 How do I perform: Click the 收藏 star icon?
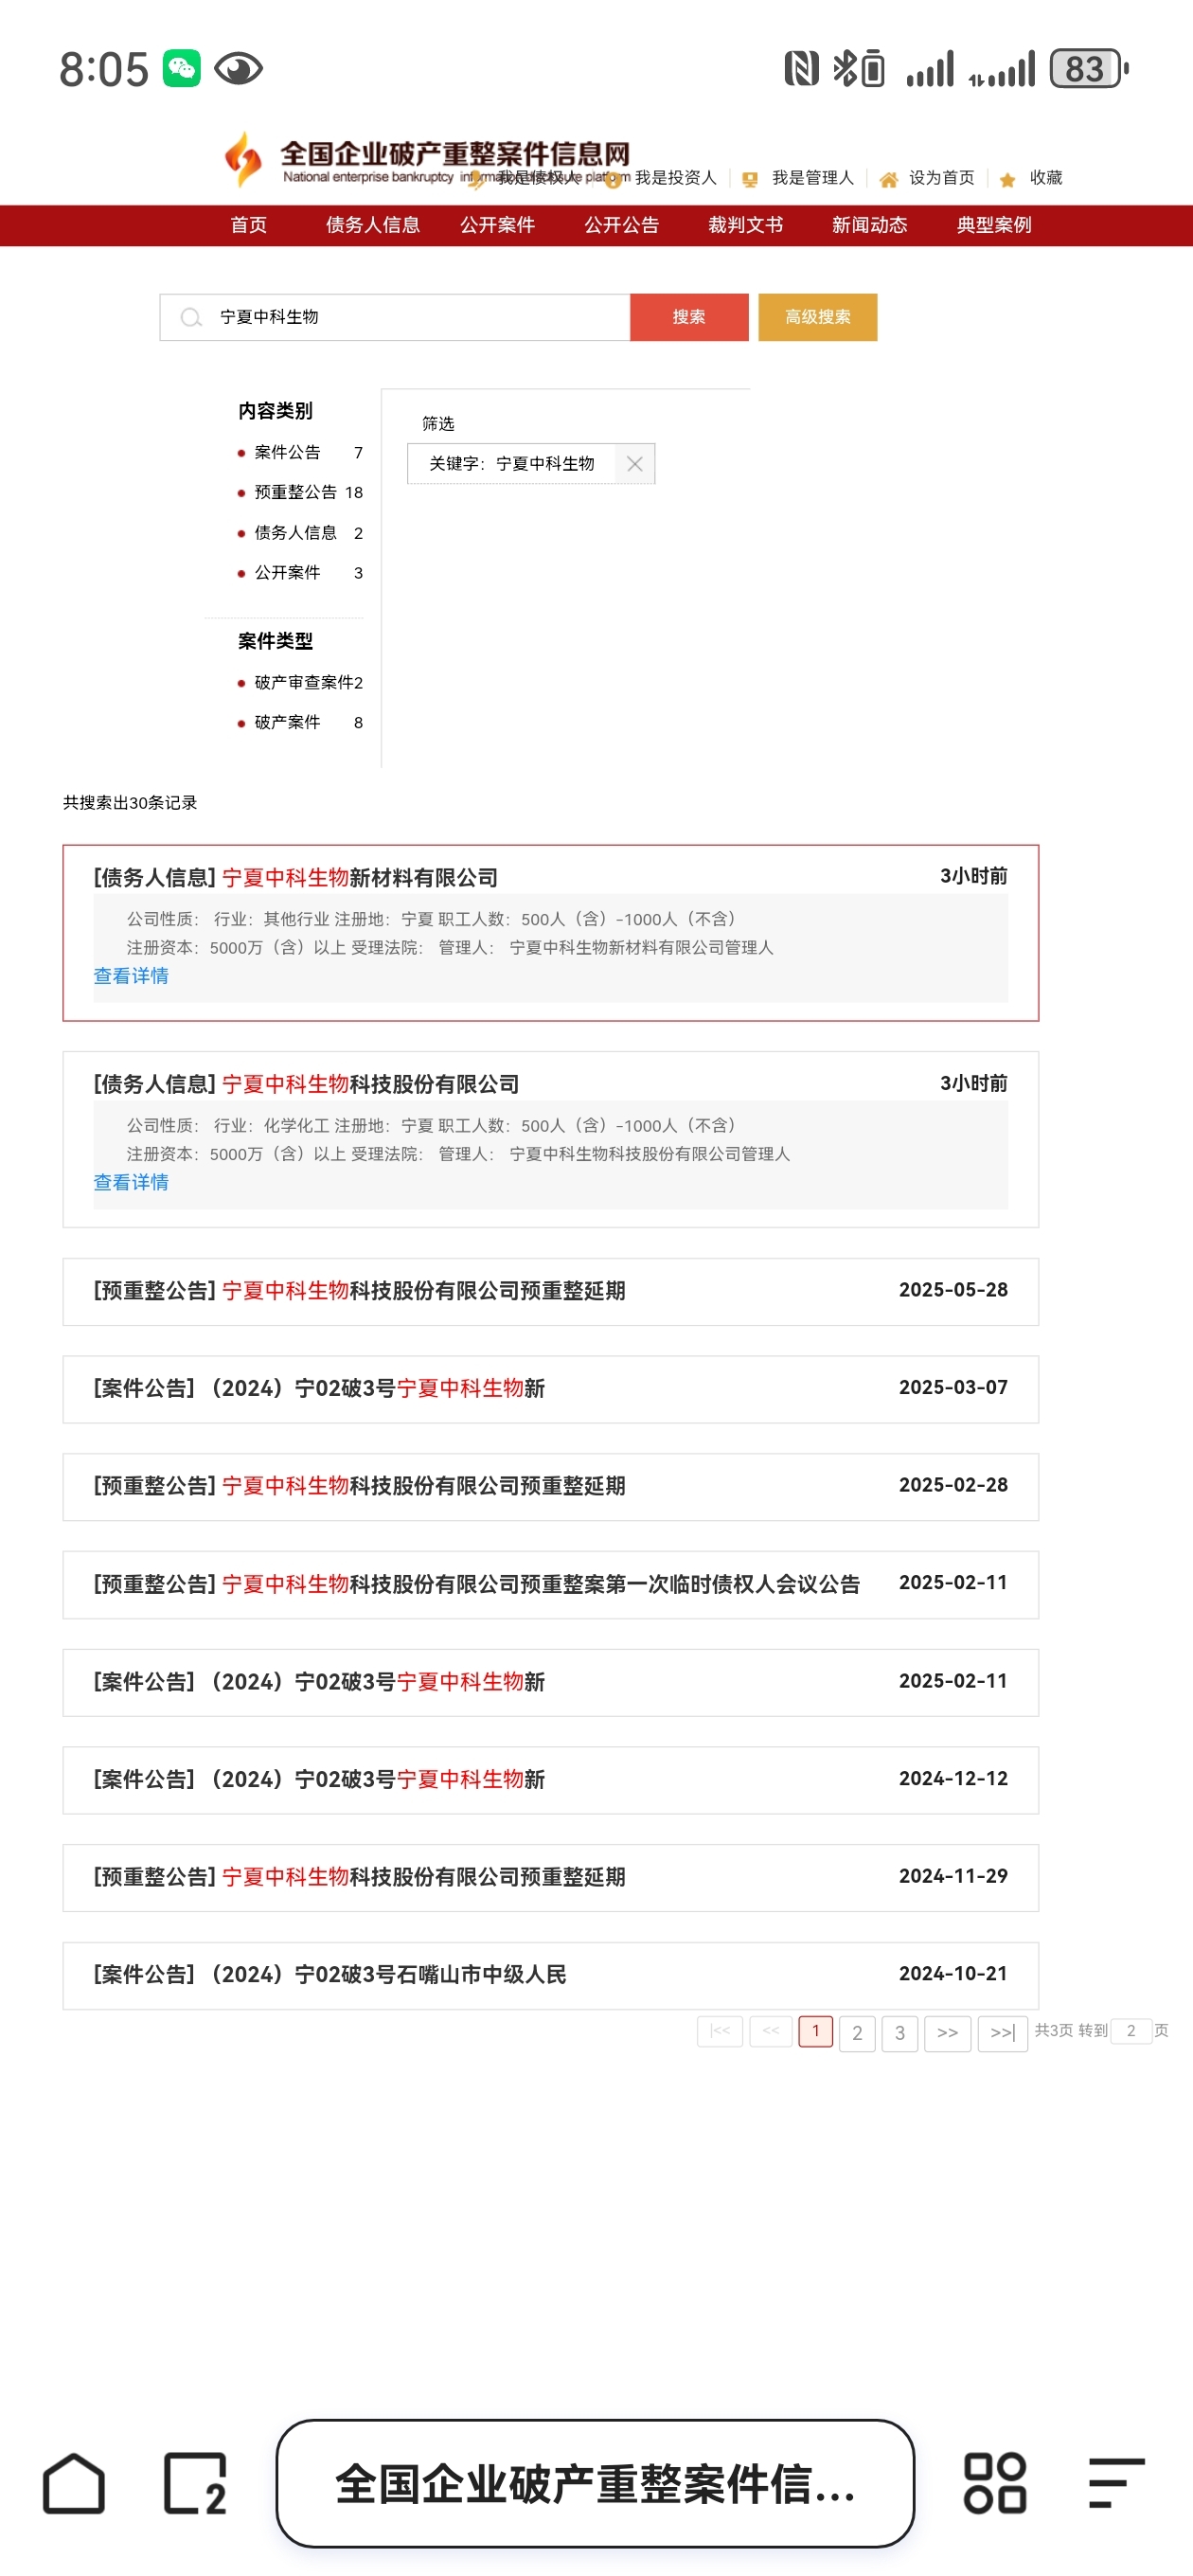(x=1007, y=180)
